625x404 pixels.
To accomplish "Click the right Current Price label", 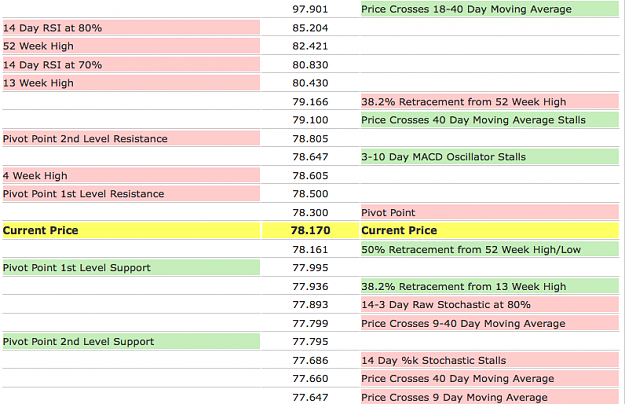I will coord(399,230).
